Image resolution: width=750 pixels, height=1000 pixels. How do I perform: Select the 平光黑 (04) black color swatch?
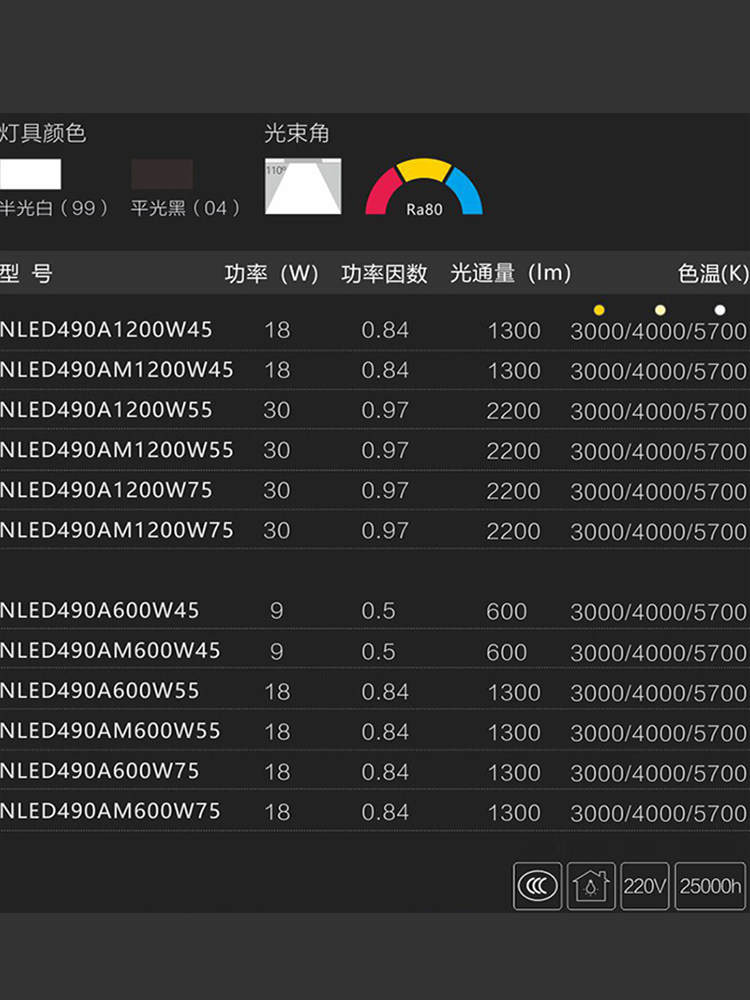point(162,174)
